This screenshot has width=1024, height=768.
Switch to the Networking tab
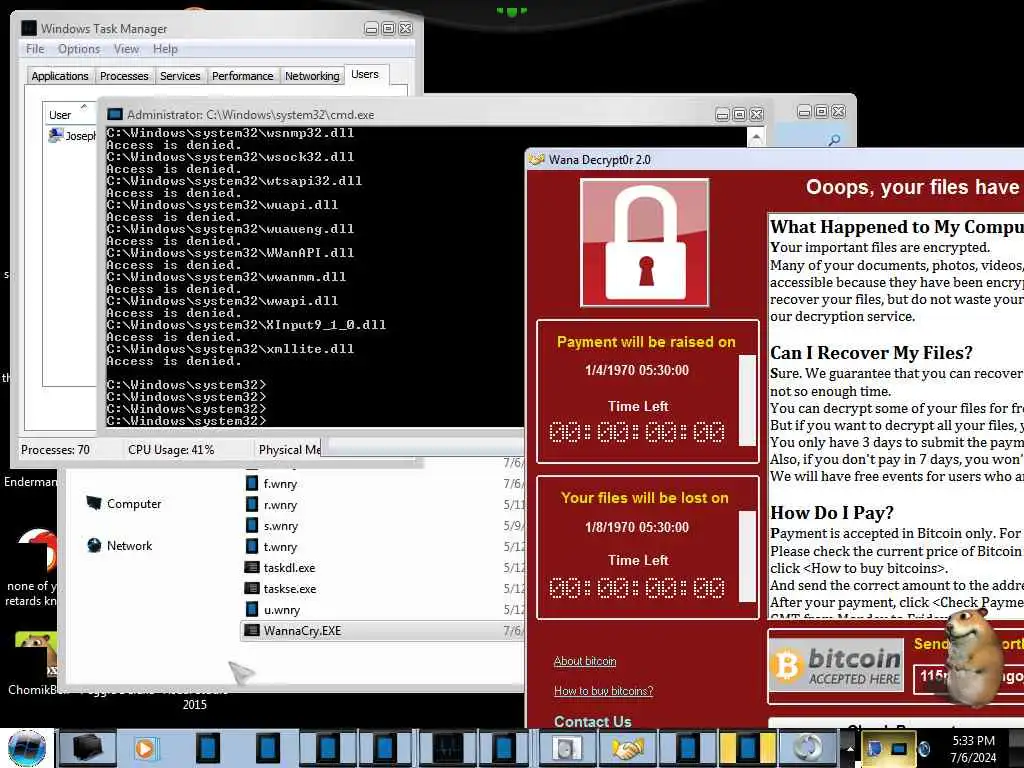[x=312, y=76]
